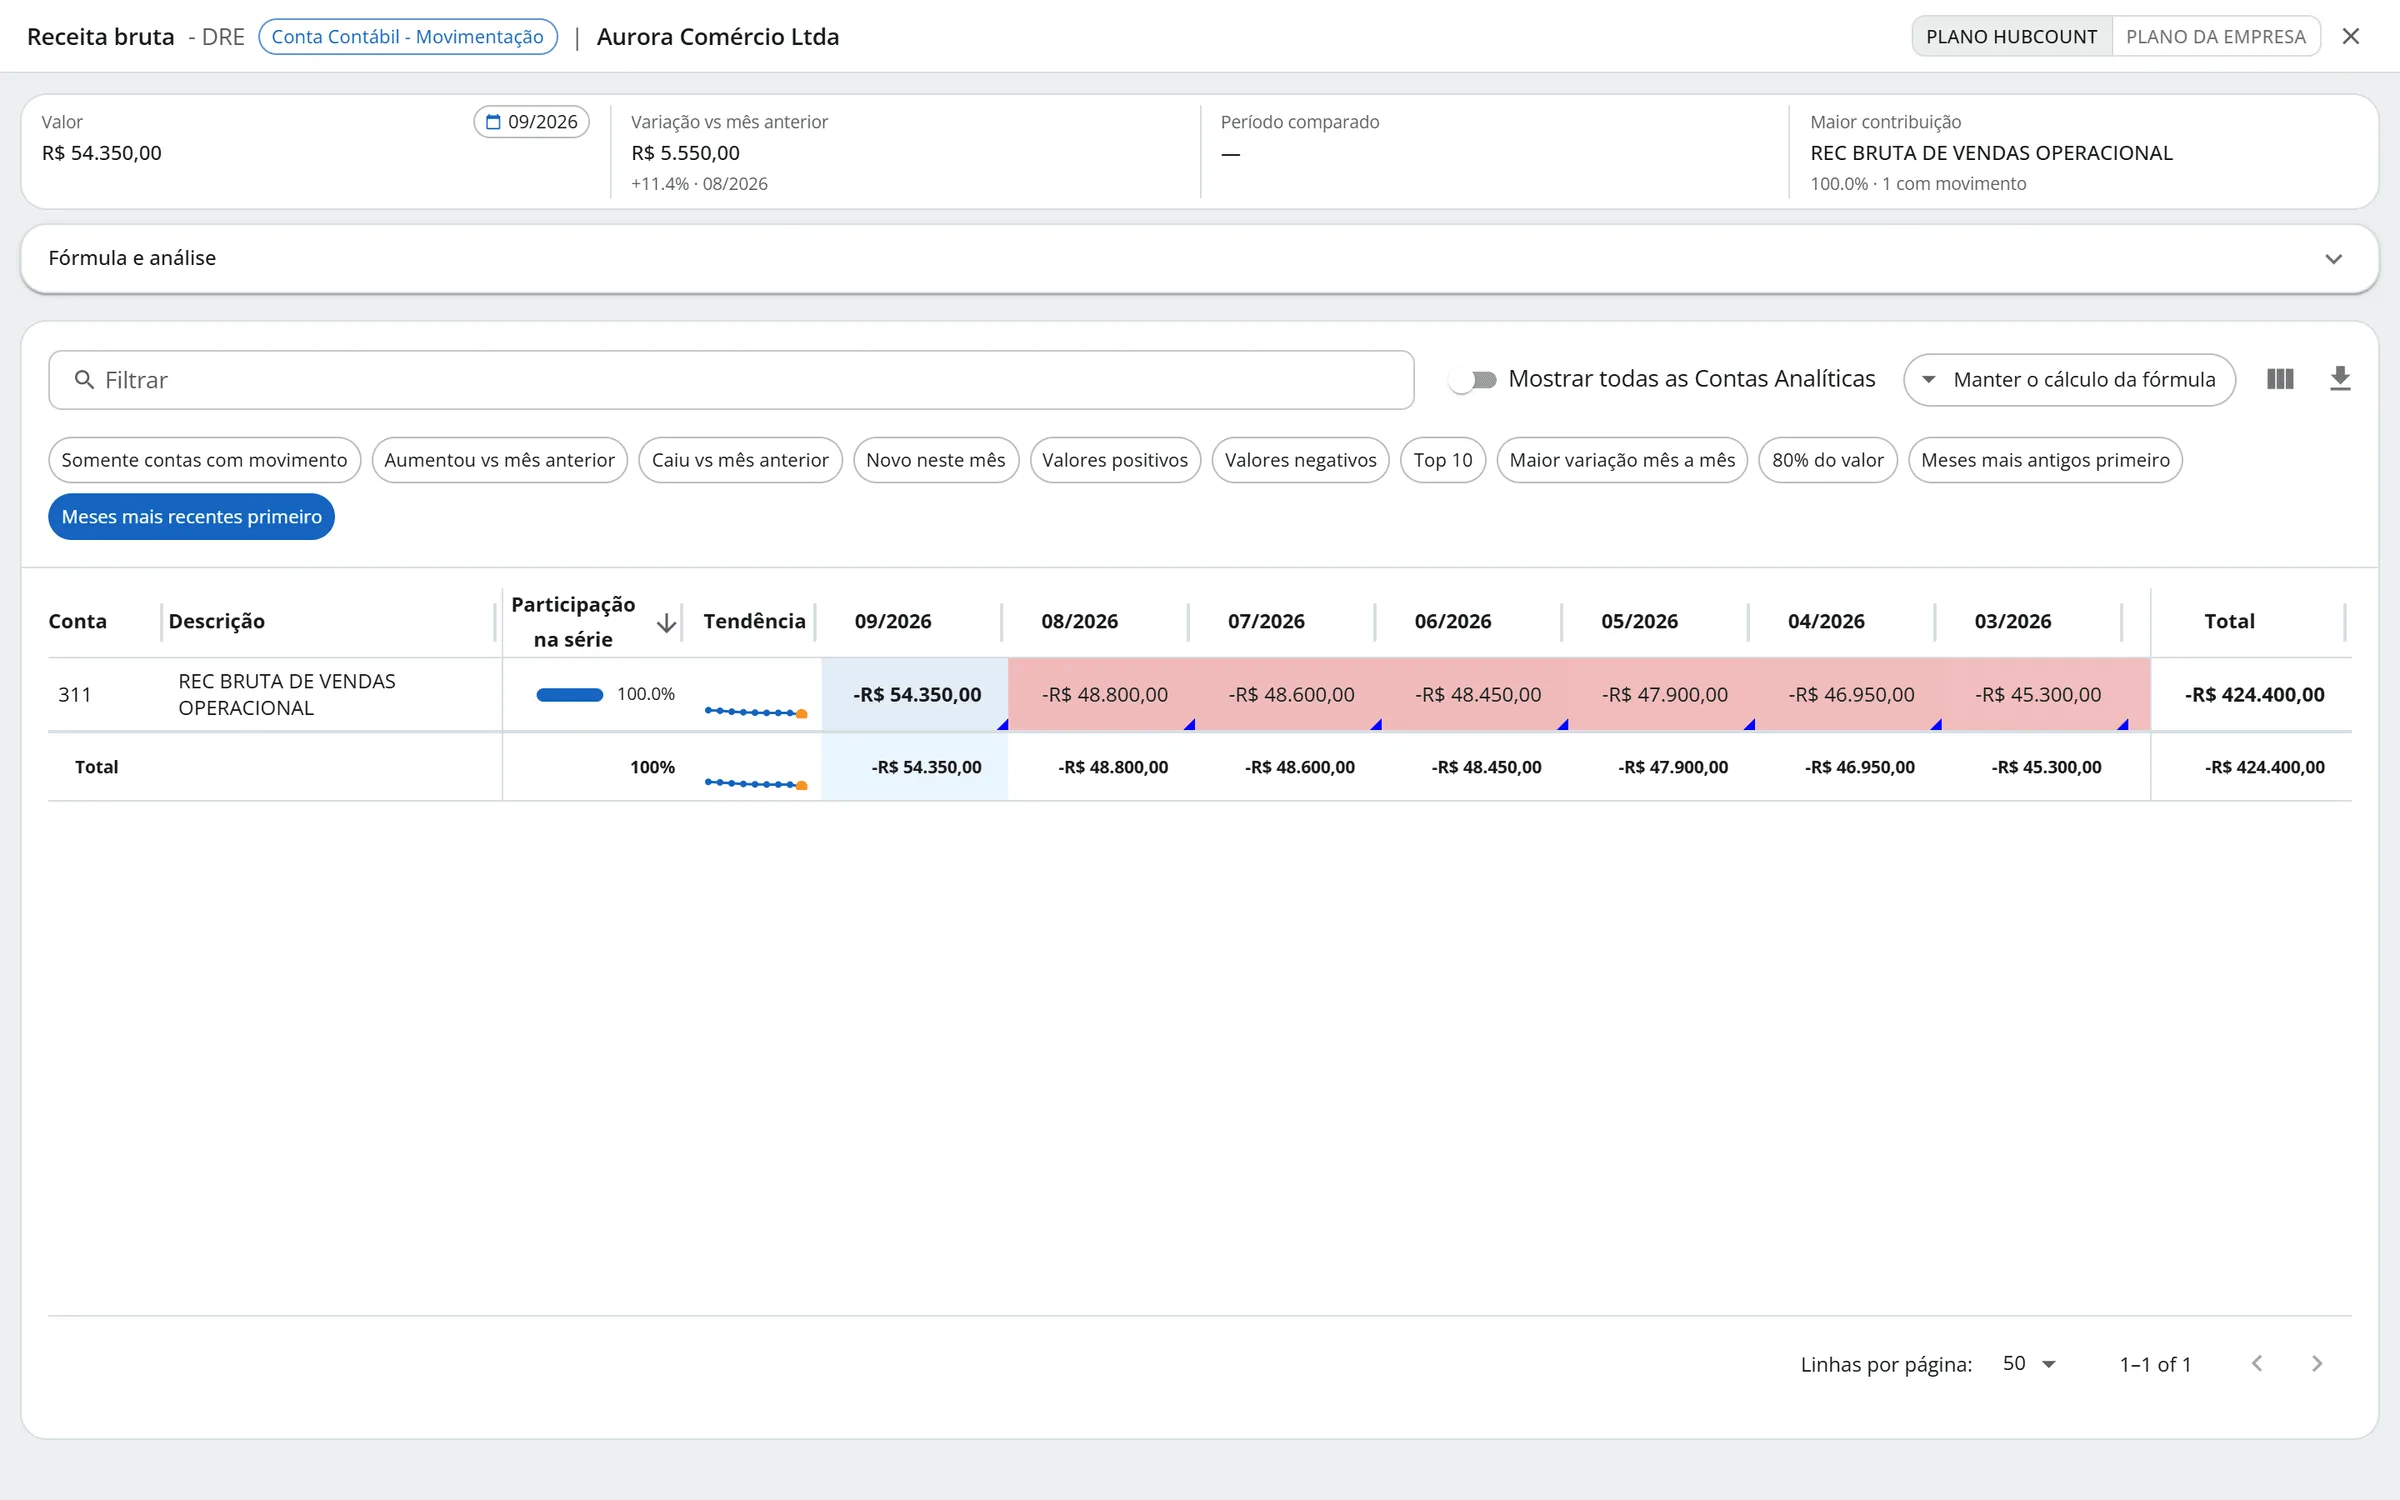
Task: Expand the Fórmula e análise section
Action: coord(1199,258)
